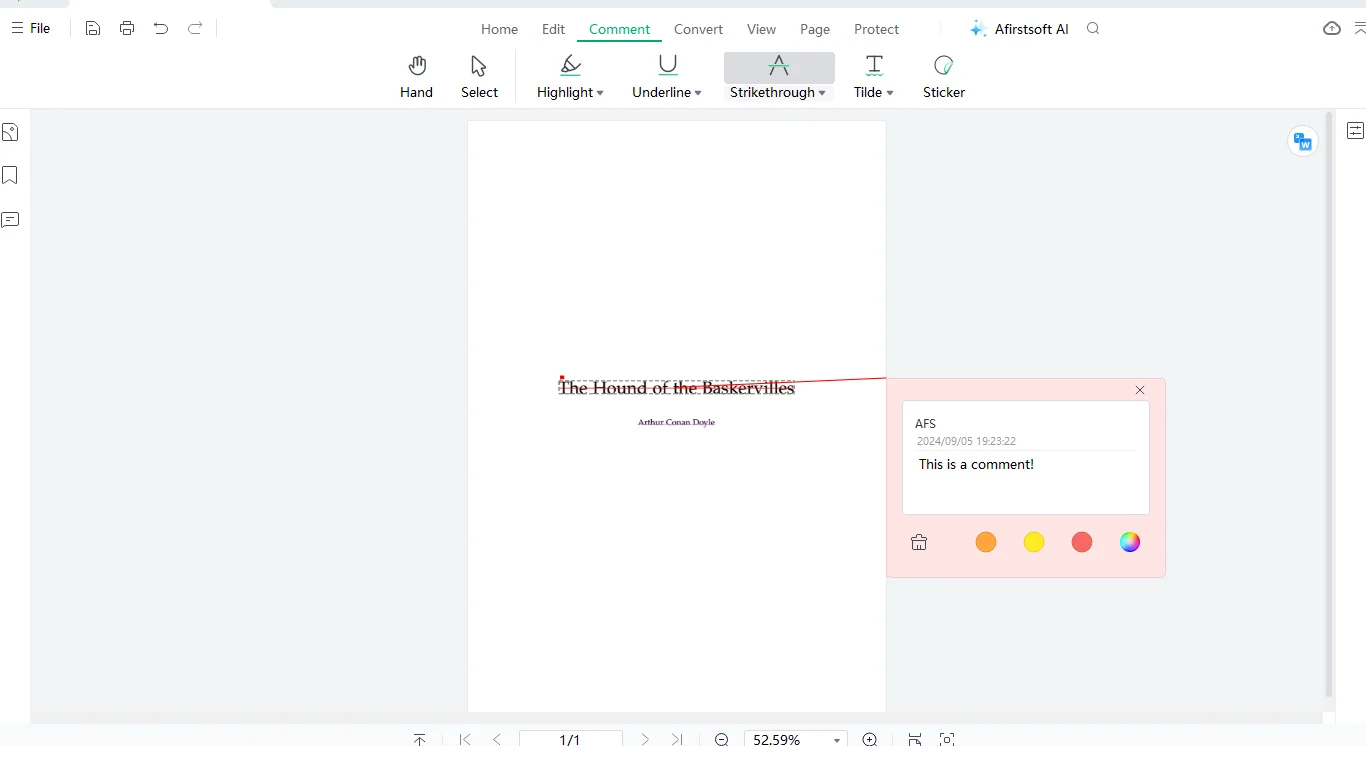The image size is (1366, 758).
Task: Click the scroll-to-top icon
Action: pyautogui.click(x=419, y=740)
